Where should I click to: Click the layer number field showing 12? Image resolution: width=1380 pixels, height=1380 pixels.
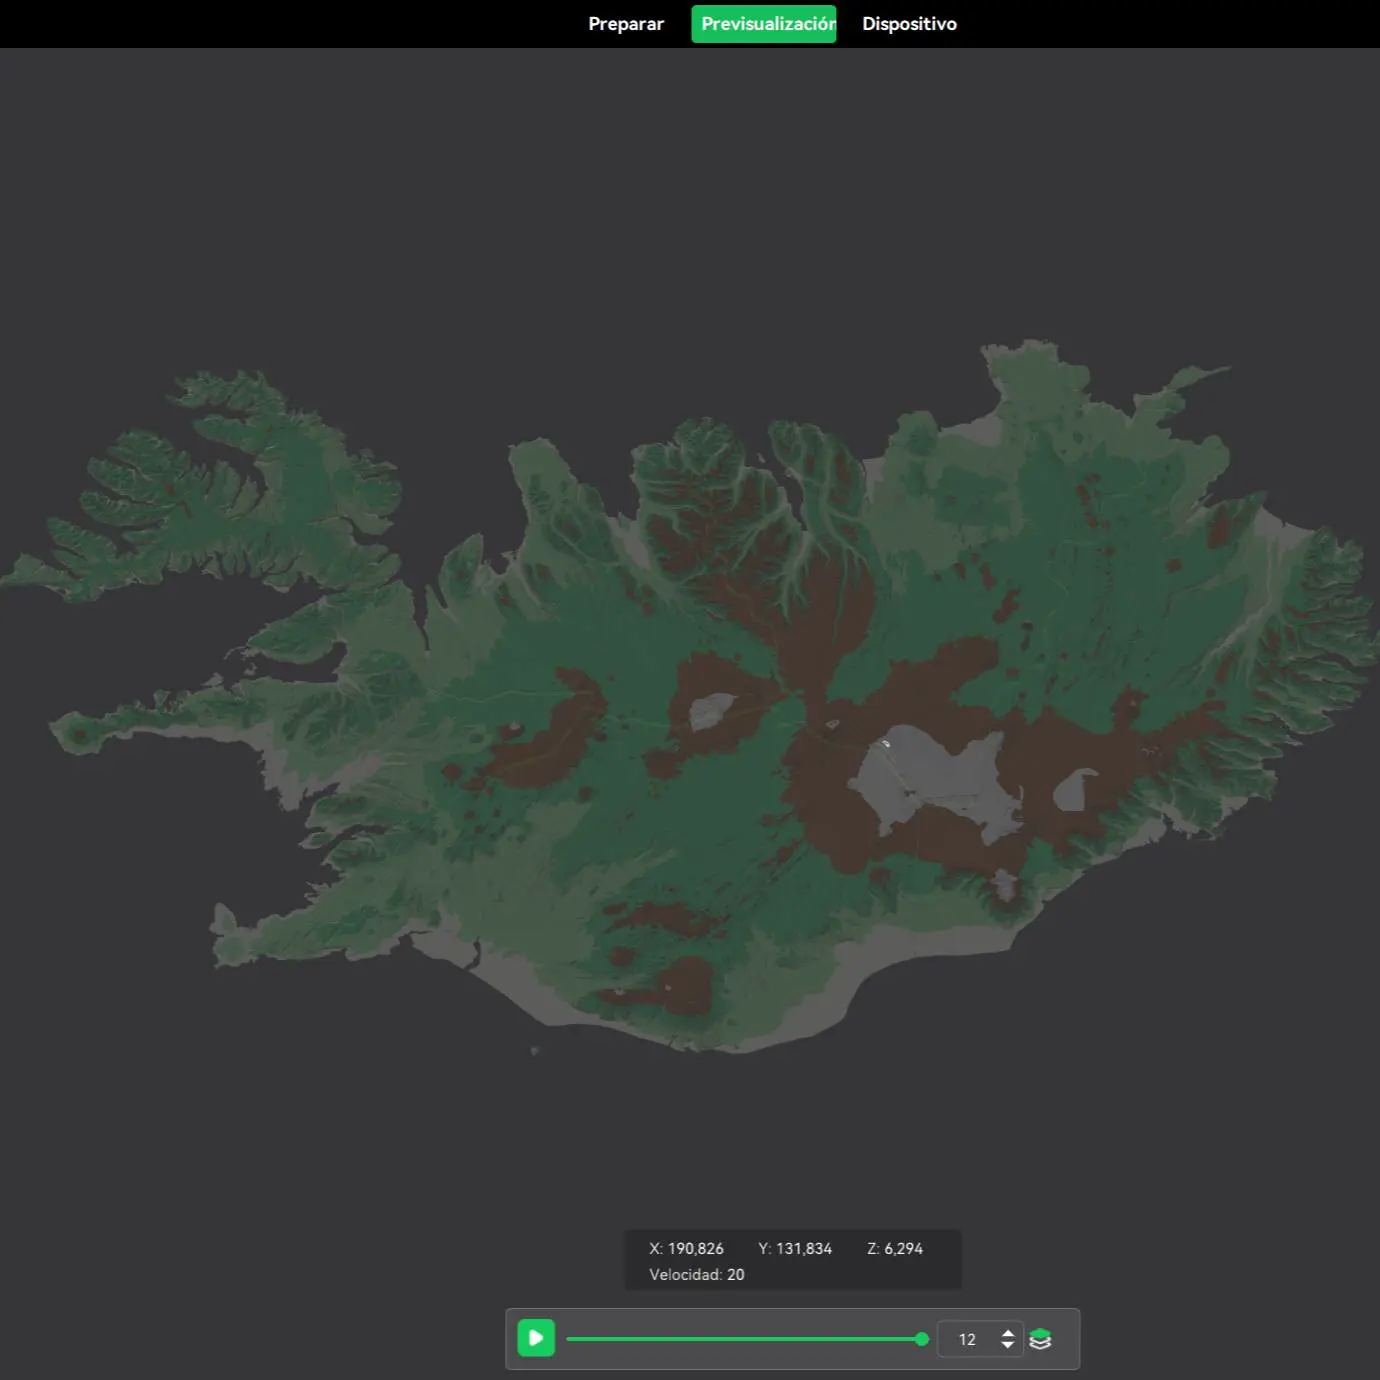tap(980, 1339)
